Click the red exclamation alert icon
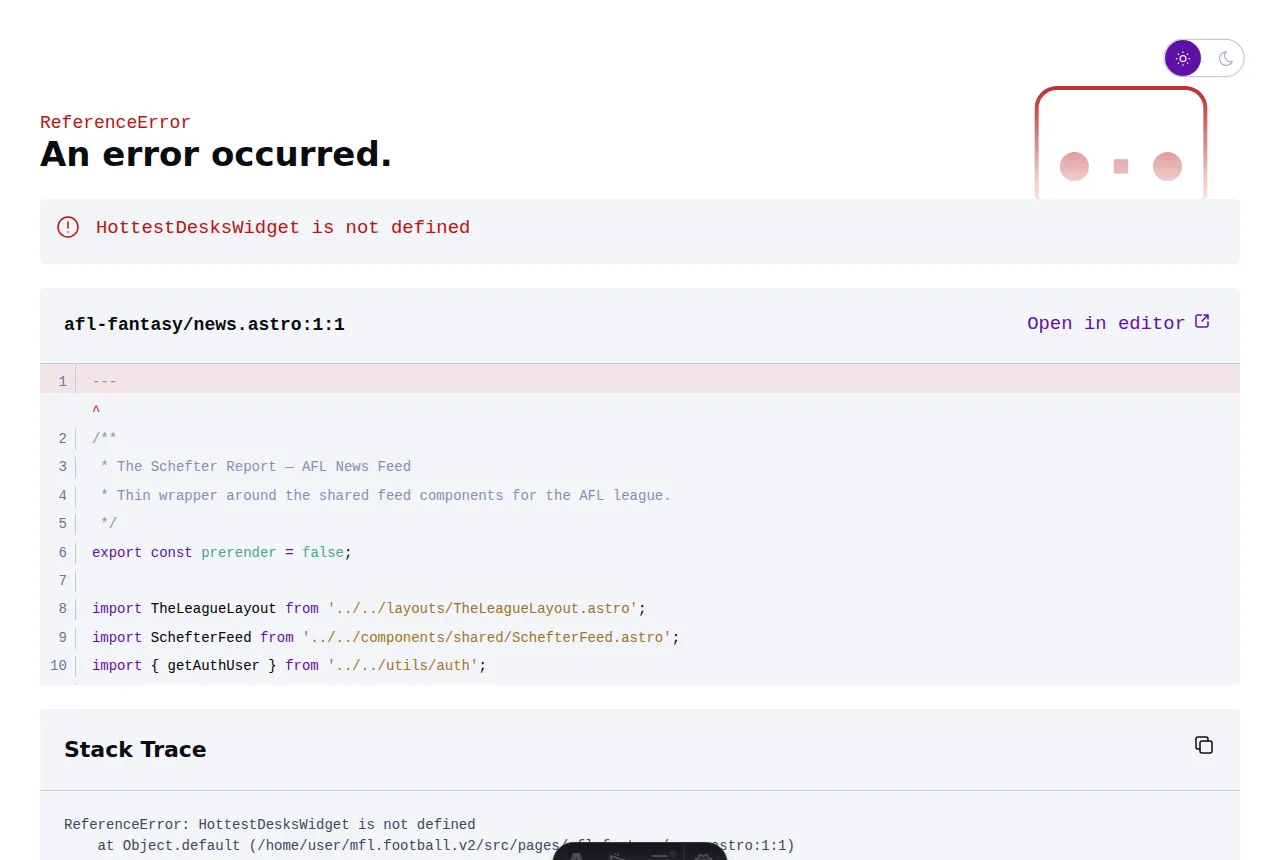1280x860 pixels. coord(68,227)
